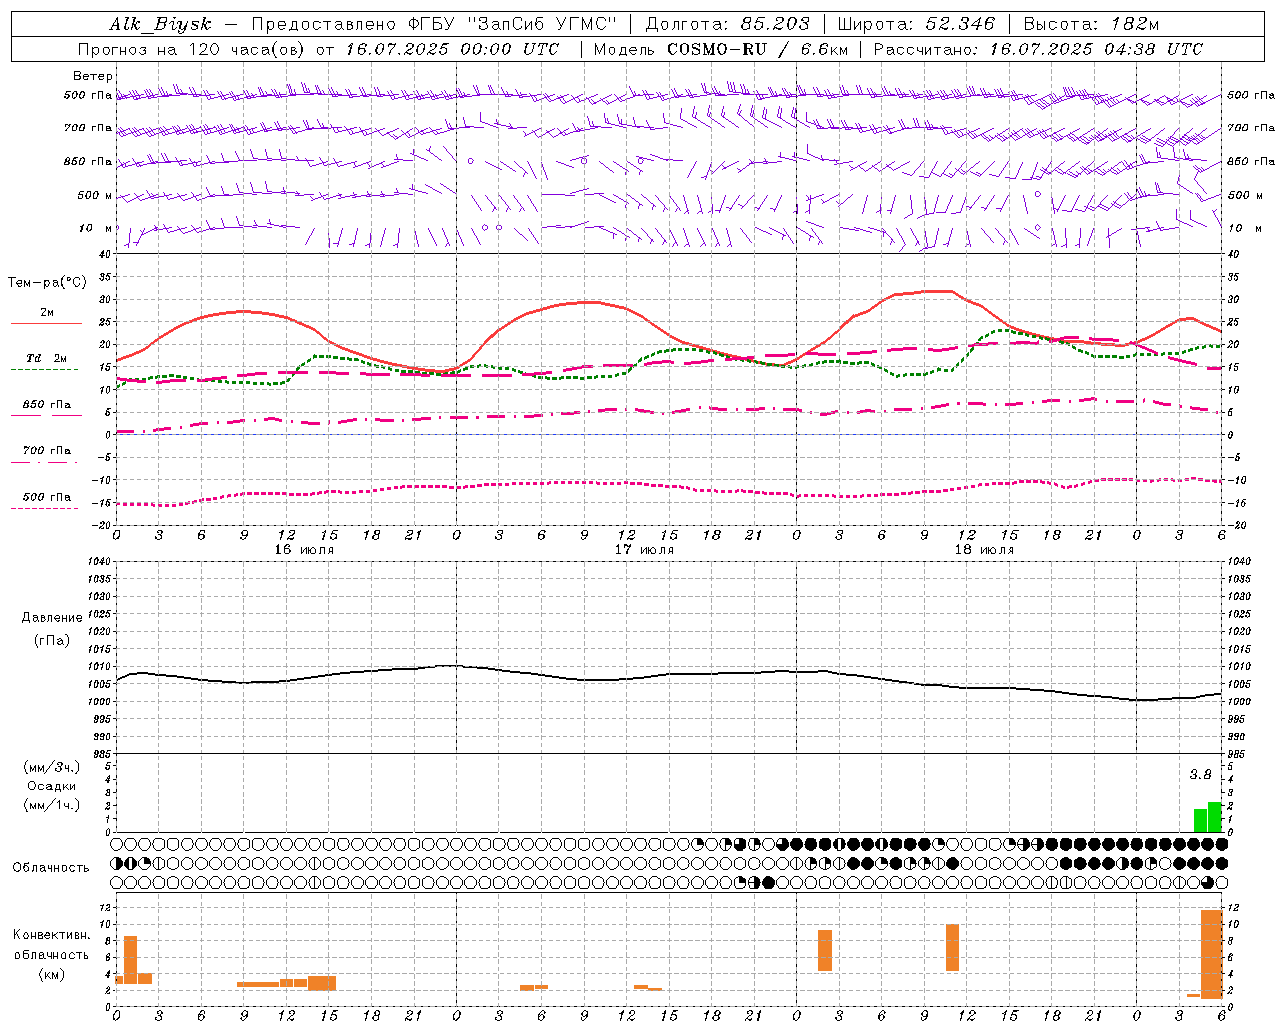Click the 700 гПа temperature legend entry
1280x1024 pixels.
(x=46, y=451)
